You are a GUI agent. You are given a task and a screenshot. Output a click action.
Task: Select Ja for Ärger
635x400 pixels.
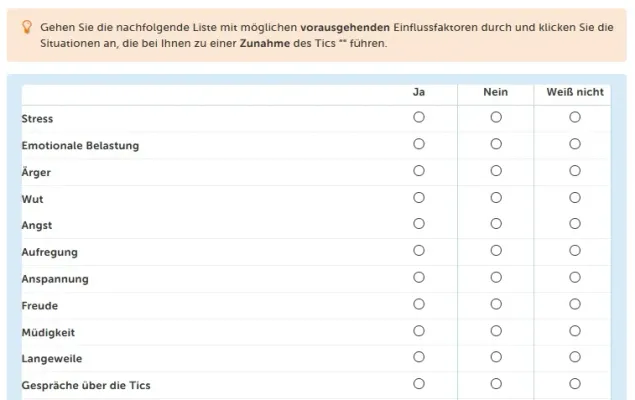[x=419, y=170]
